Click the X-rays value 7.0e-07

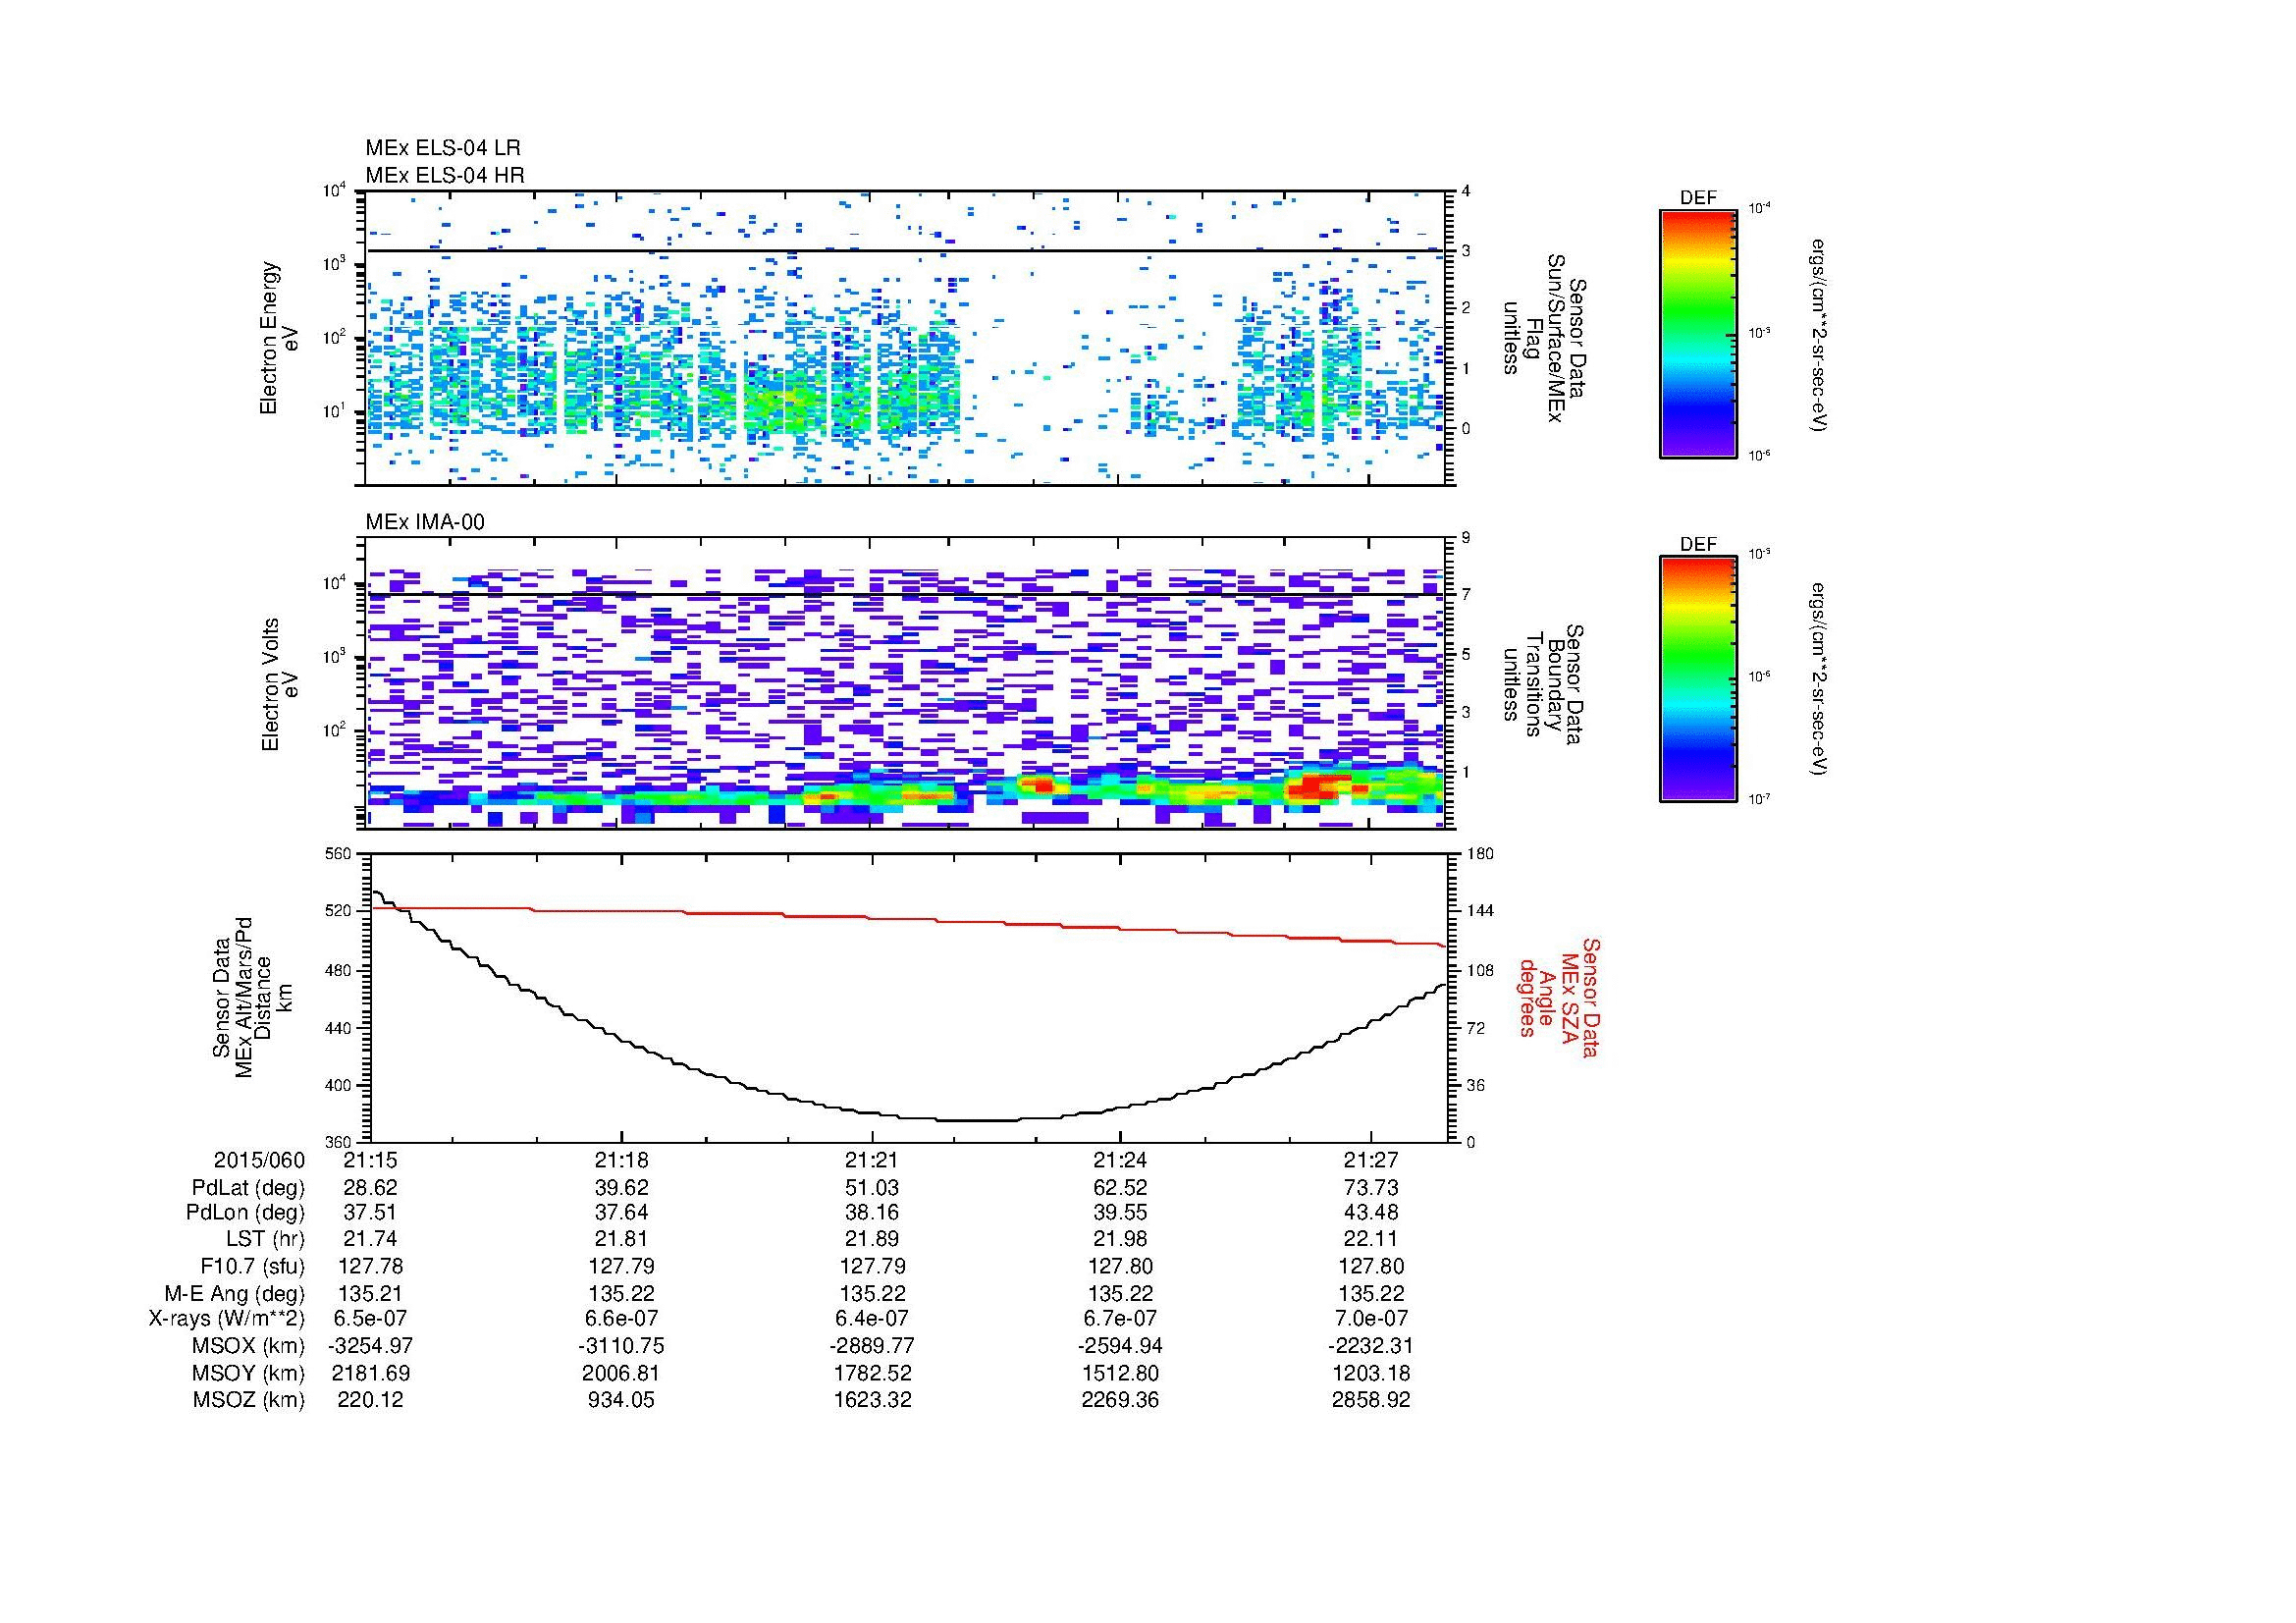[x=1370, y=1320]
